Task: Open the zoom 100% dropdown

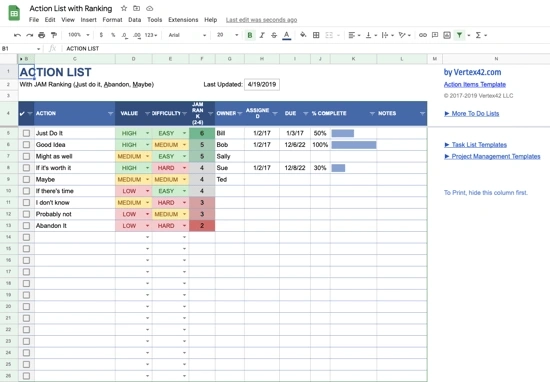Action: [79, 35]
